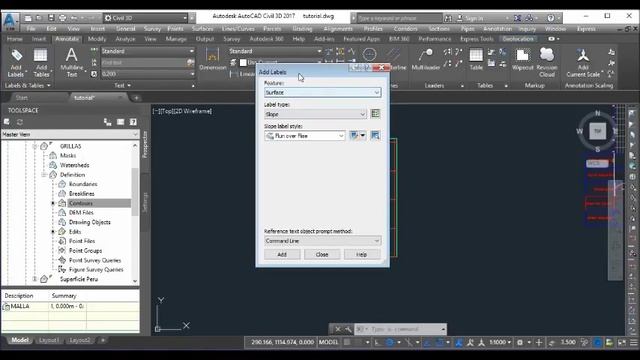This screenshot has width=640, height=360.
Task: Open the text height 0.200 dropdown
Action: pyautogui.click(x=148, y=74)
